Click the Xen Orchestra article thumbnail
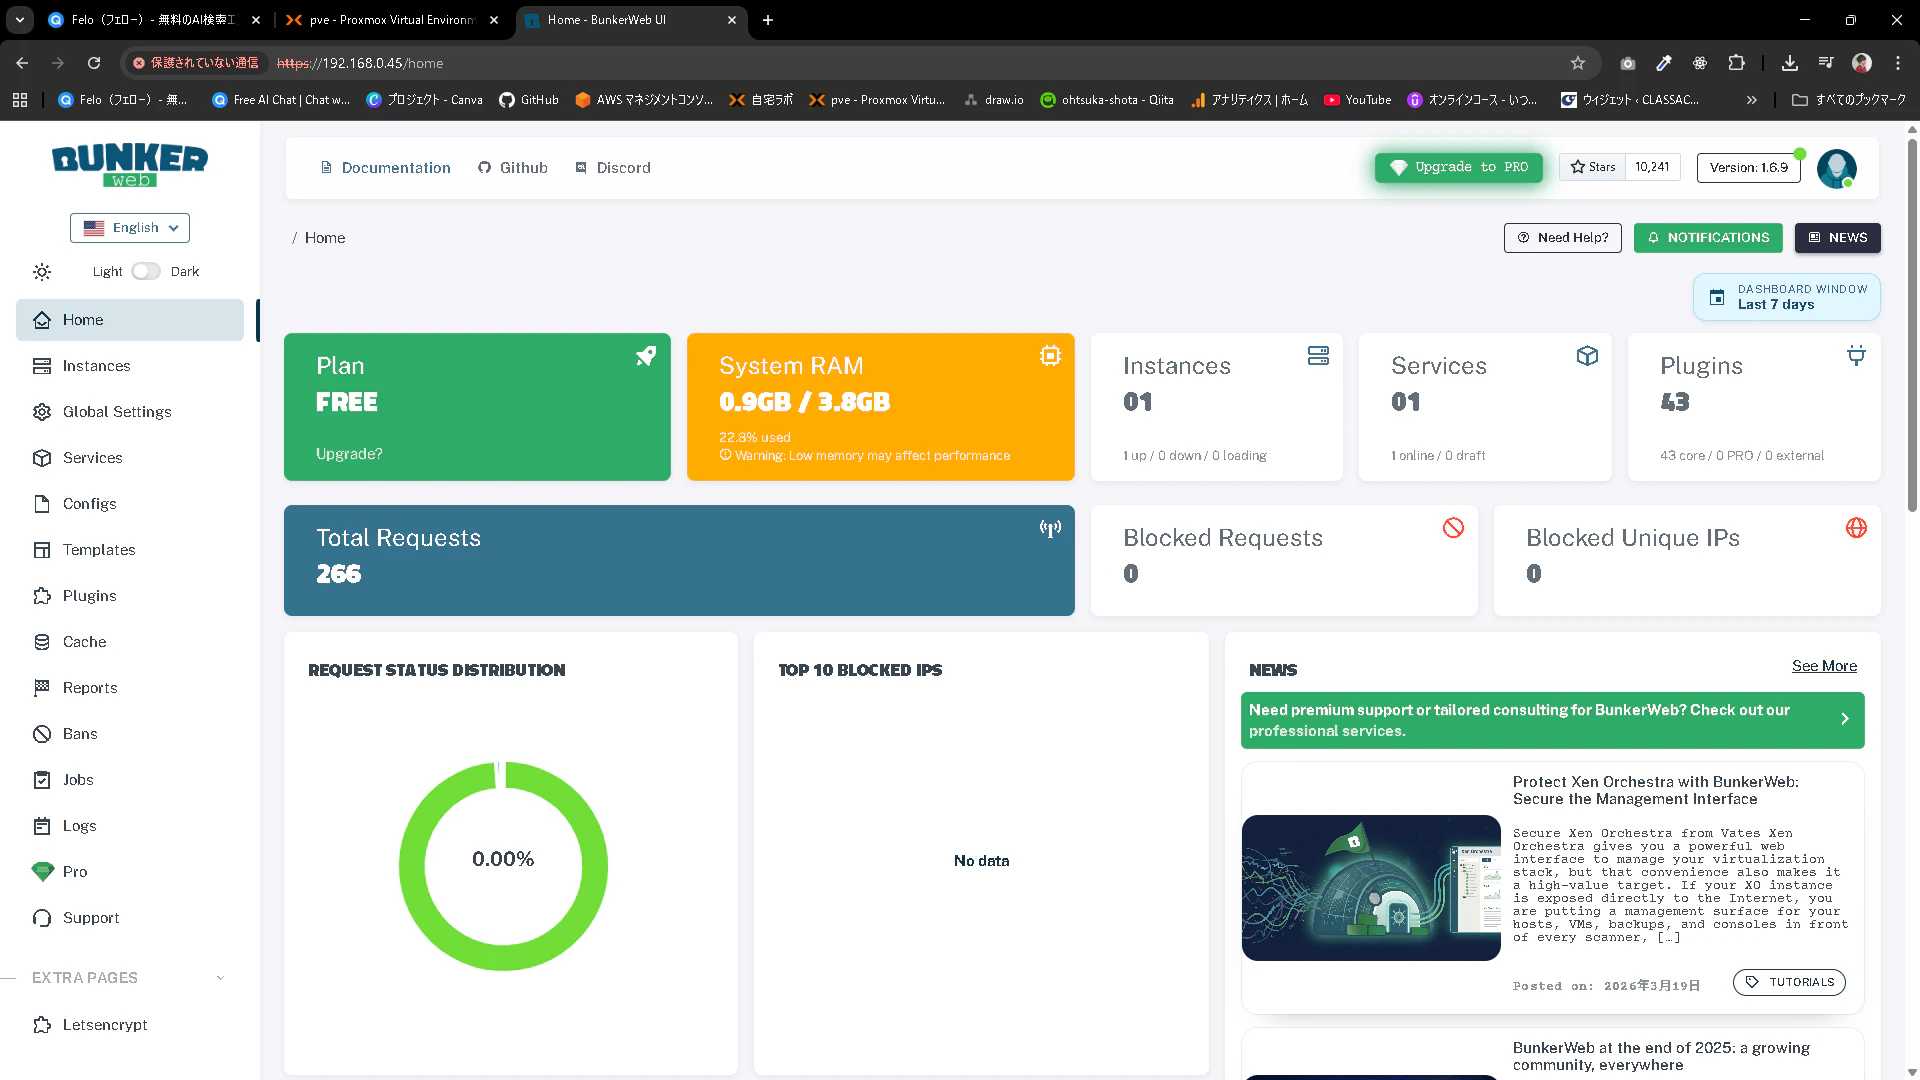Screen dimensions: 1920x1080 1371,888
